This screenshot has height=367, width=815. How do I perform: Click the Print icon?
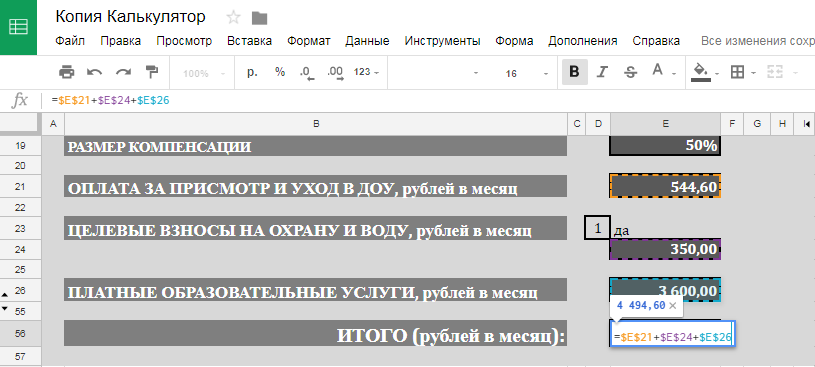pyautogui.click(x=67, y=72)
